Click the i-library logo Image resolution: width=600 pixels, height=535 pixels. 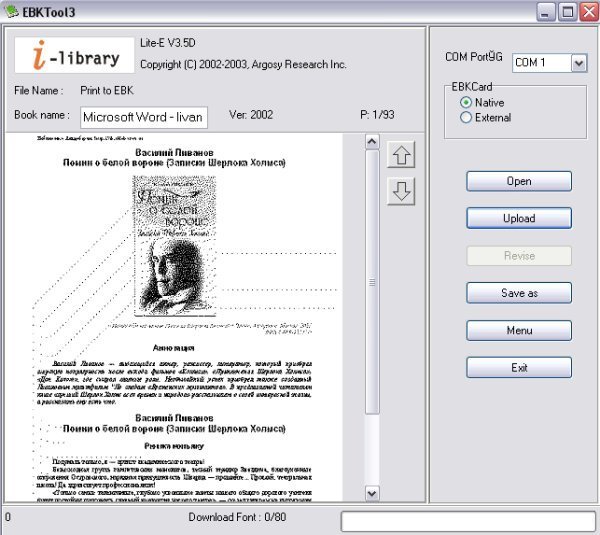click(75, 55)
